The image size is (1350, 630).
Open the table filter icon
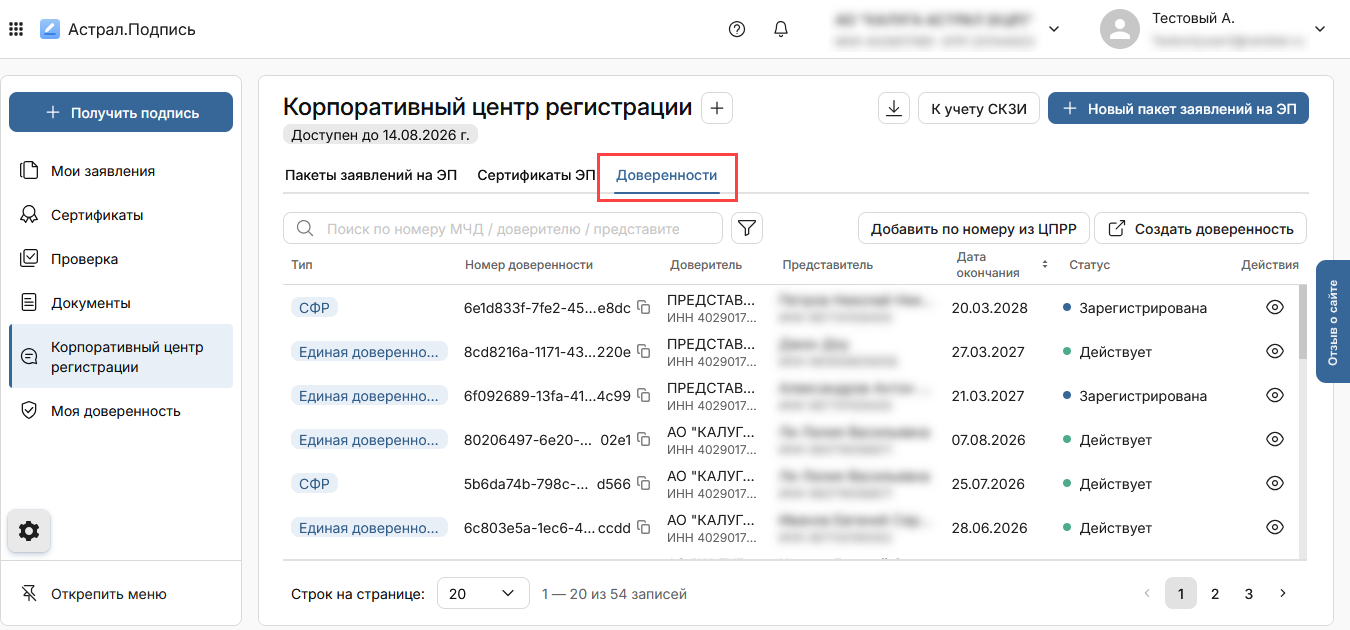[x=747, y=229]
